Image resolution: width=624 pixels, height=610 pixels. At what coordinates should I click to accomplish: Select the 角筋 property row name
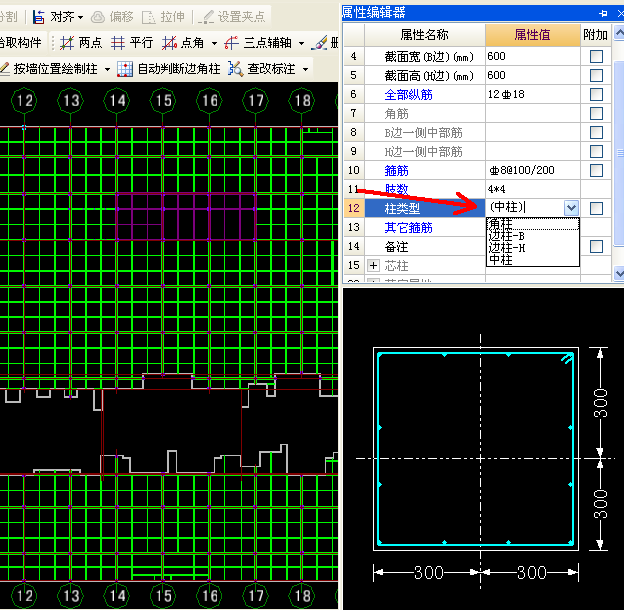396,114
